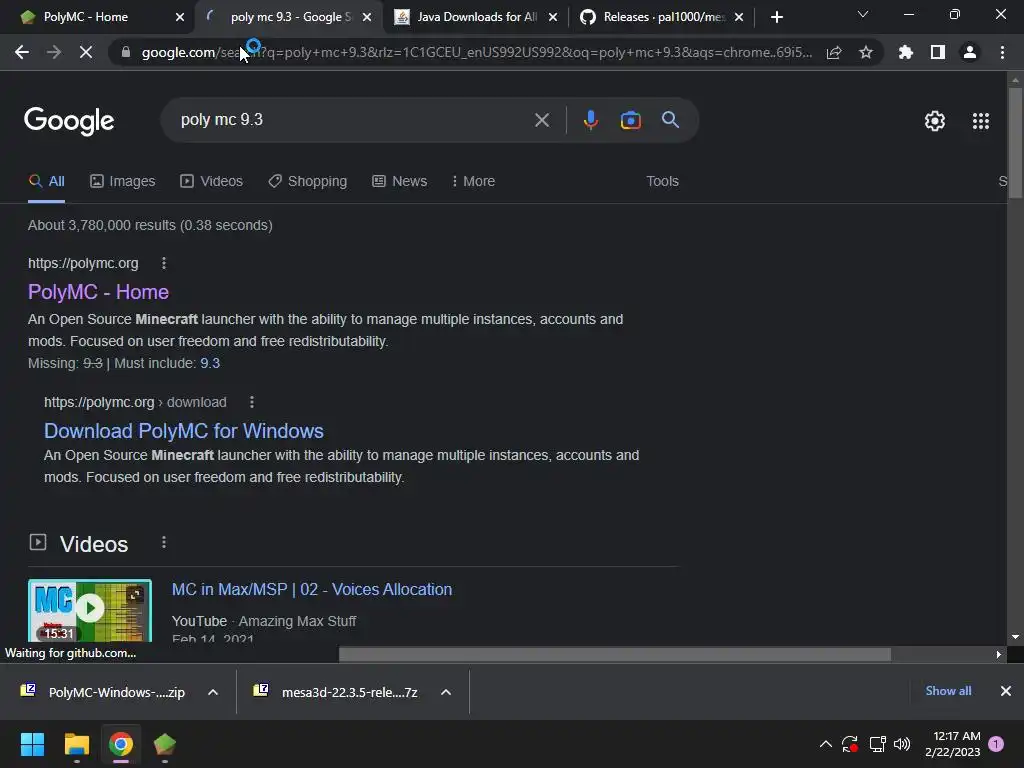The height and width of the screenshot is (768, 1024).
Task: Select the Shopping search filter
Action: (308, 181)
